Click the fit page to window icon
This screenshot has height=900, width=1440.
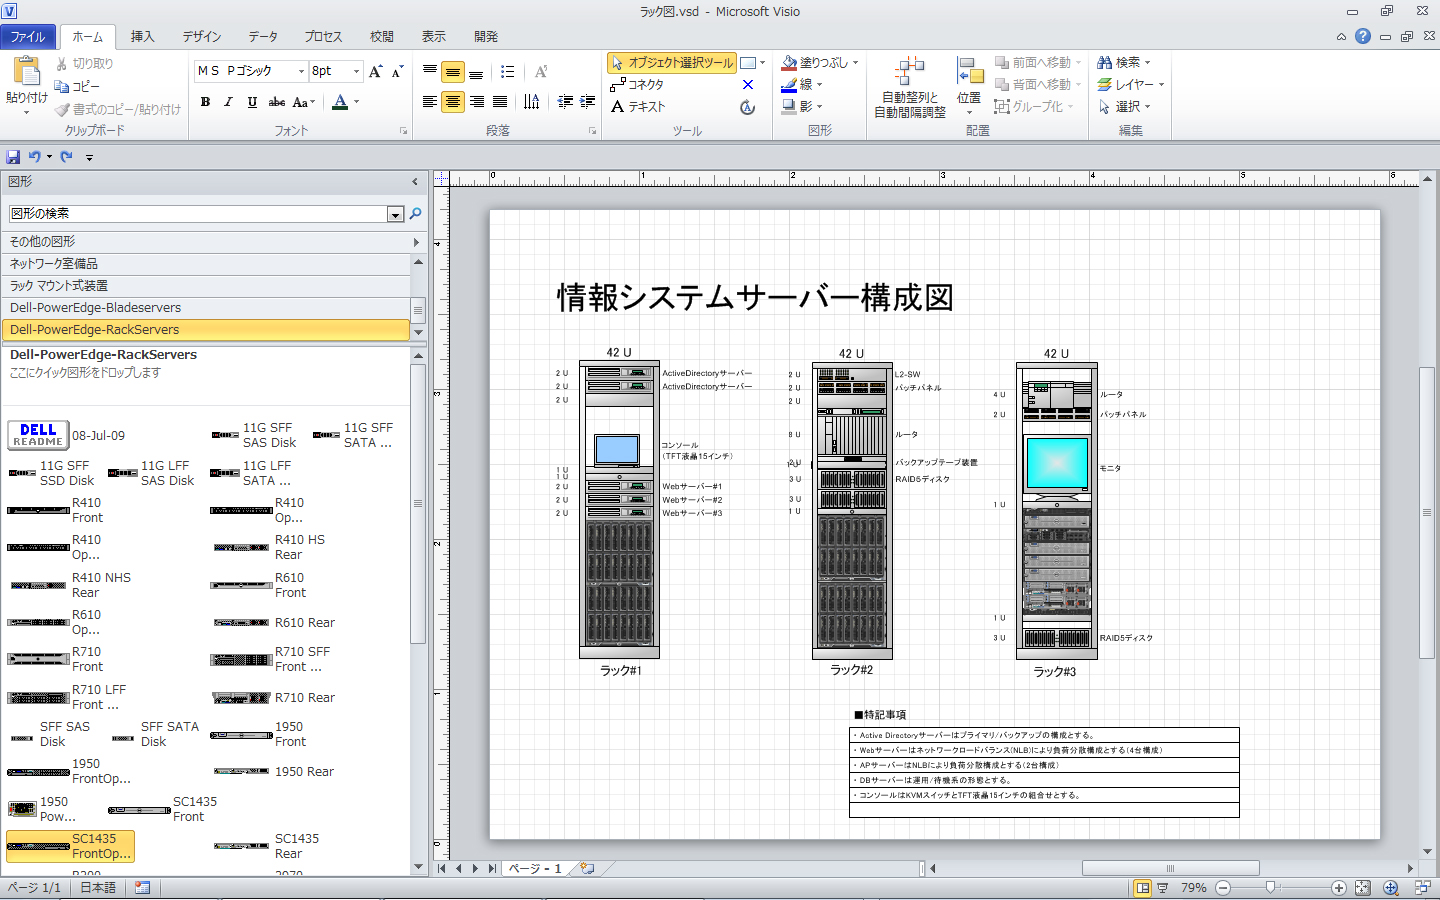pyautogui.click(x=1362, y=888)
